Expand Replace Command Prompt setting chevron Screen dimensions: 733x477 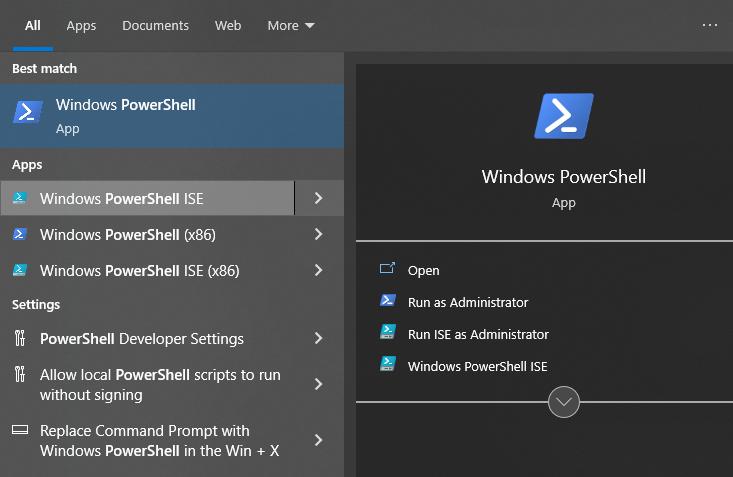pyautogui.click(x=319, y=440)
